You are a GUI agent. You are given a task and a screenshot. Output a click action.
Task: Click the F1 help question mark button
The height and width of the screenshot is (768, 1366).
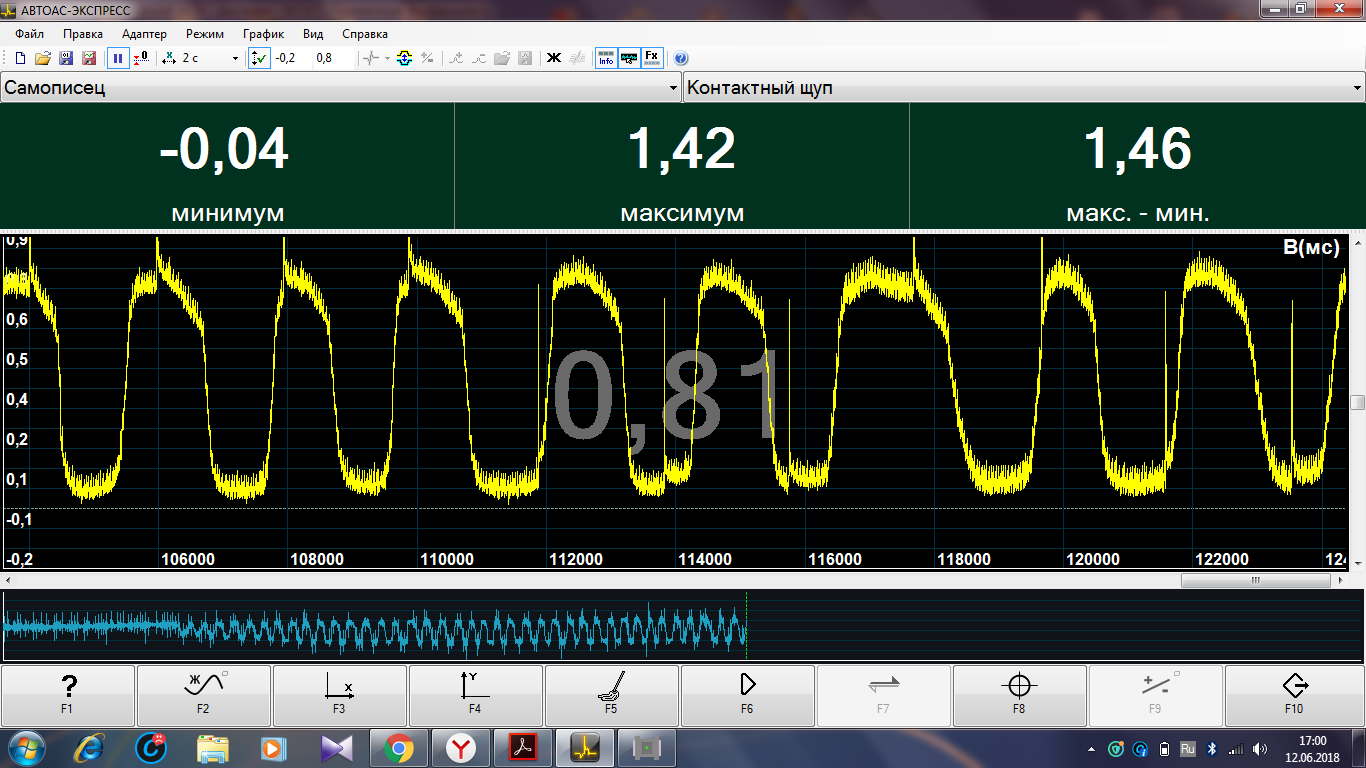68,695
